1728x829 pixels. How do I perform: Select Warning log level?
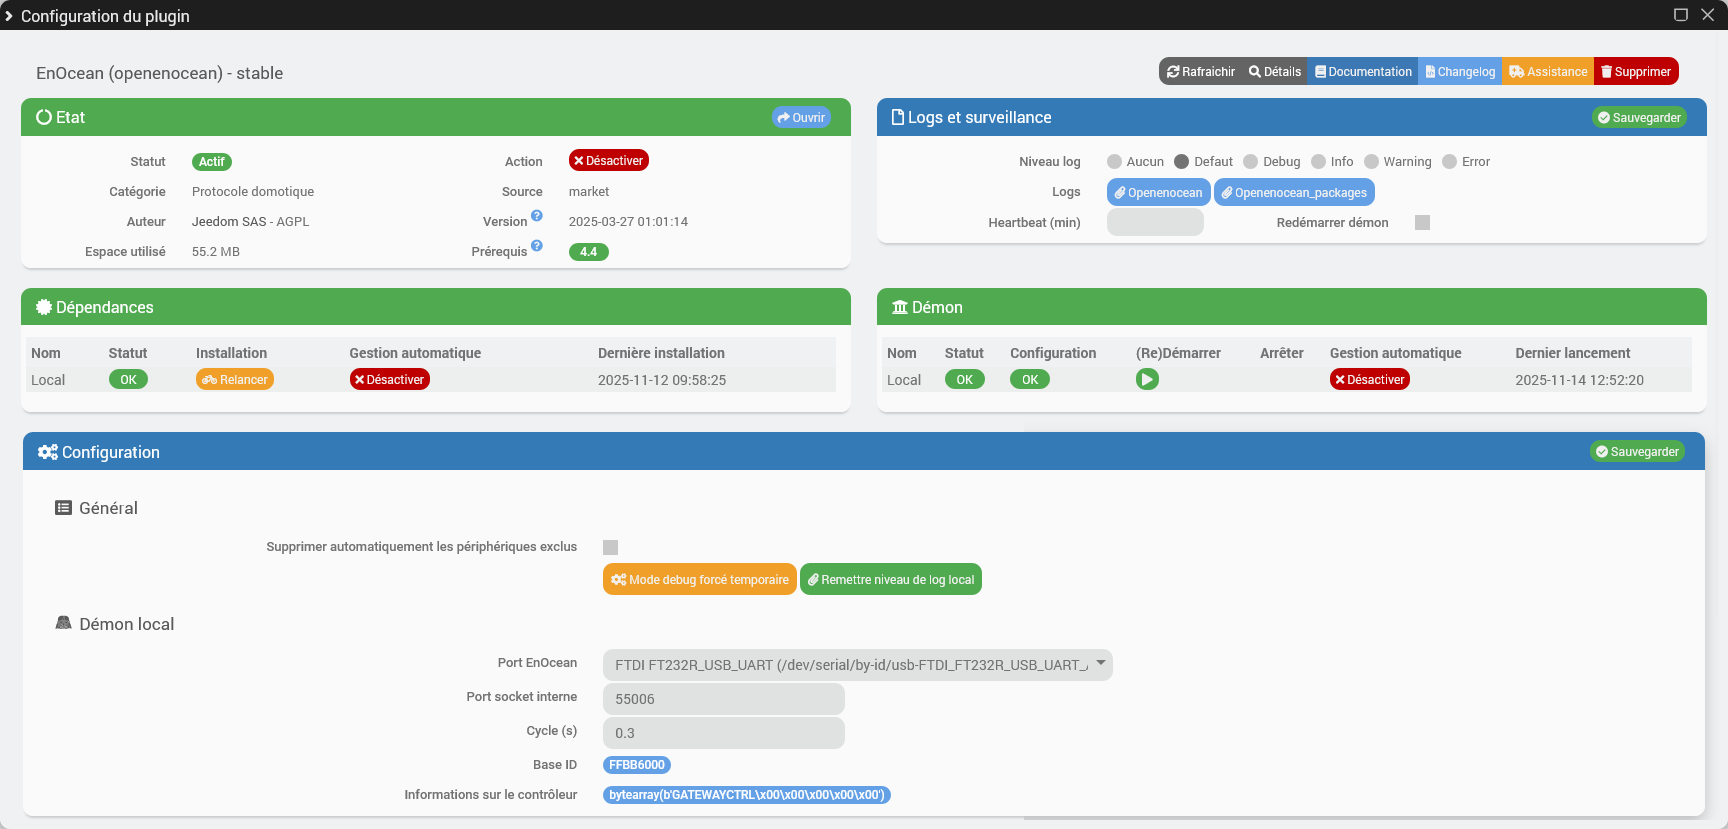click(x=1371, y=162)
